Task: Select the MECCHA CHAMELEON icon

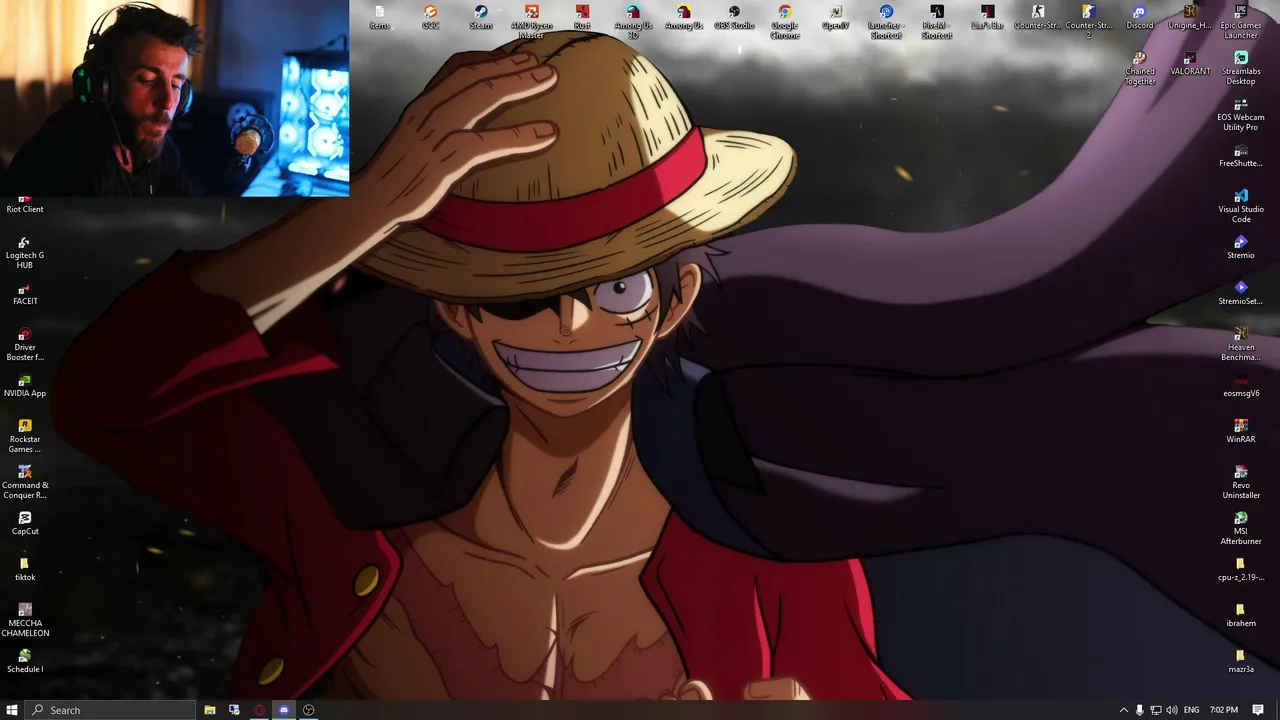Action: tap(25, 620)
